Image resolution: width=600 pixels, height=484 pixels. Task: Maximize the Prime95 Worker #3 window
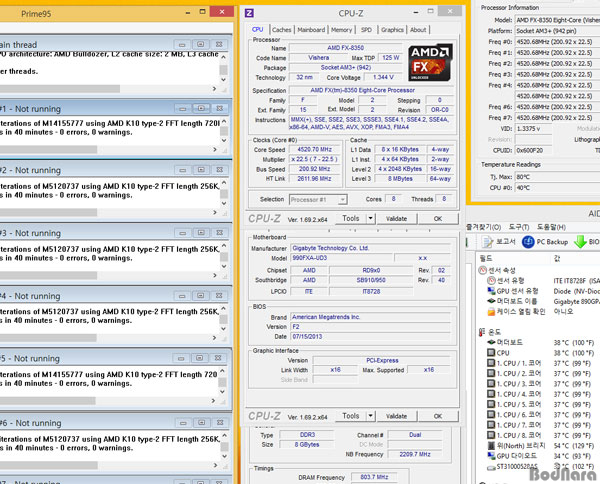[x=201, y=233]
